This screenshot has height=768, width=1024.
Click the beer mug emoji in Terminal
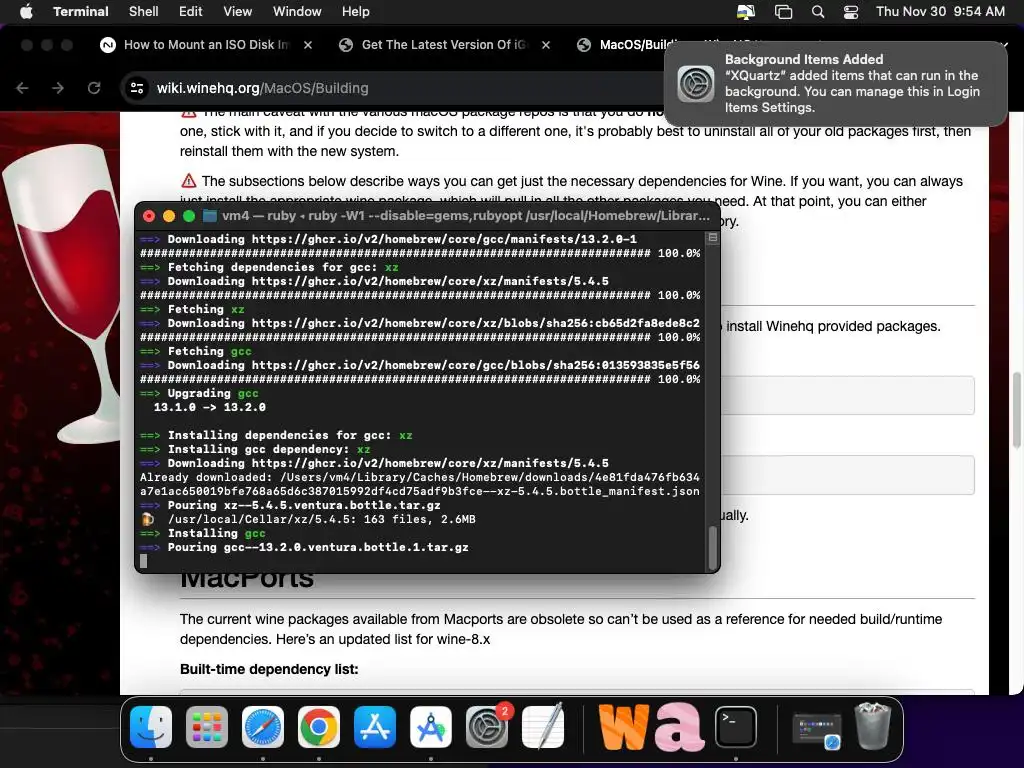click(148, 519)
